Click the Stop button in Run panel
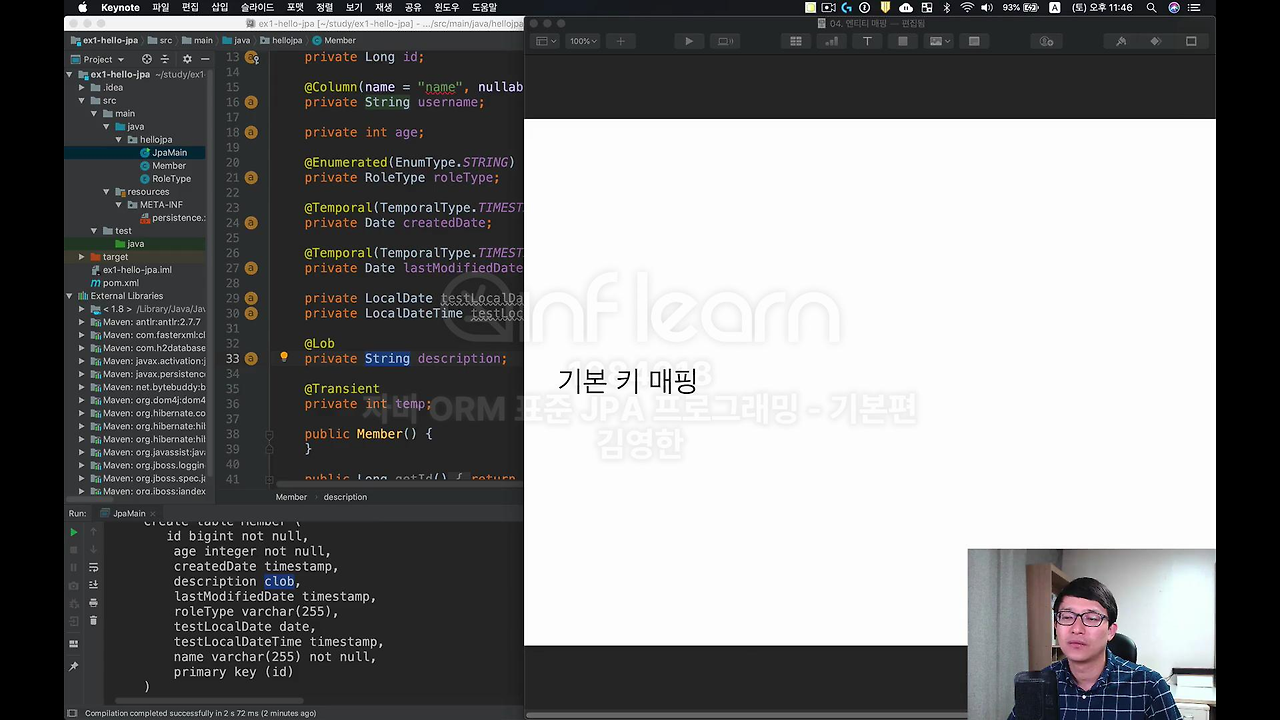Image resolution: width=1280 pixels, height=720 pixels. (x=73, y=550)
